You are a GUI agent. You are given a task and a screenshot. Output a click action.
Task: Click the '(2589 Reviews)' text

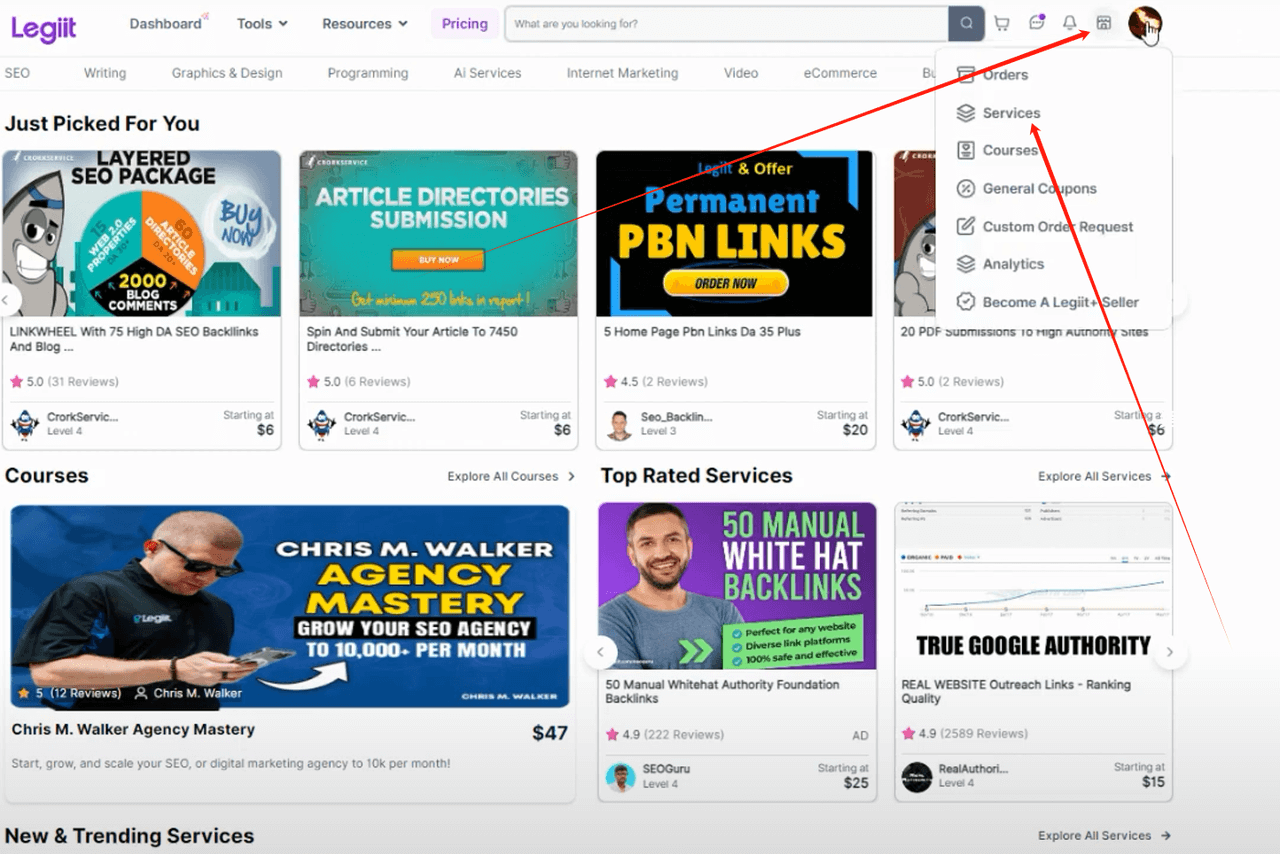coord(984,734)
